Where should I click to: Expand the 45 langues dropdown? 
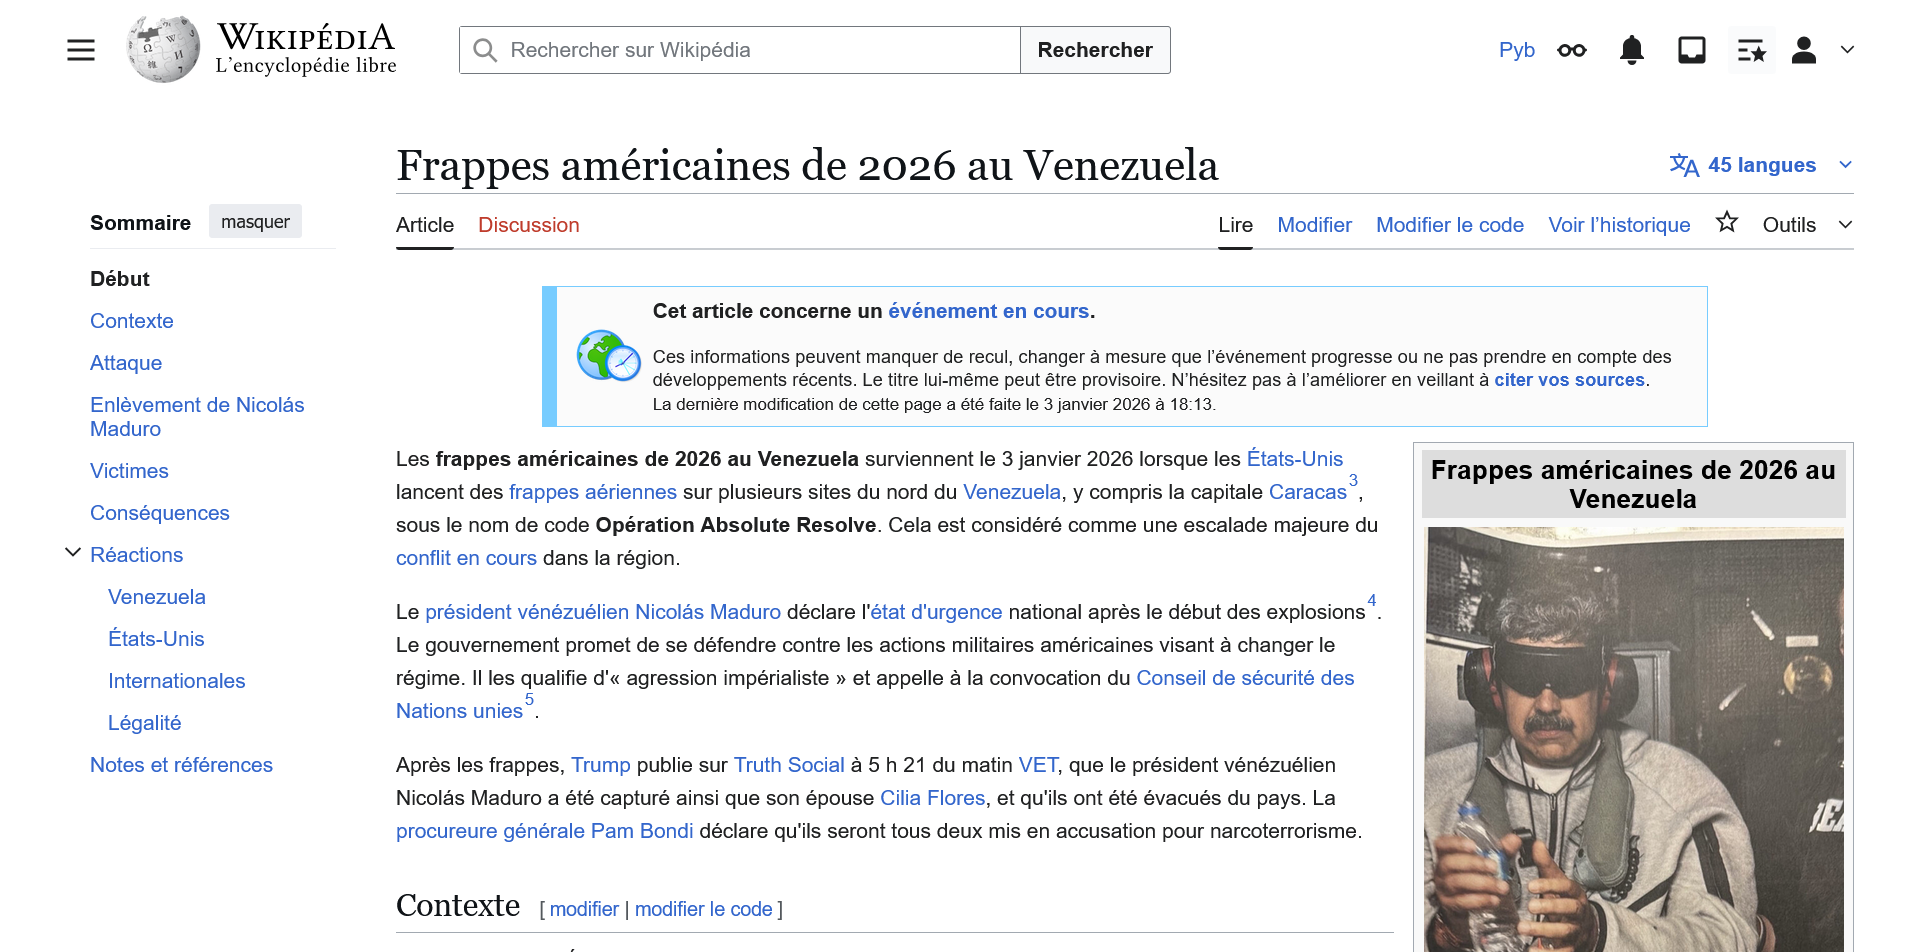tap(1760, 165)
